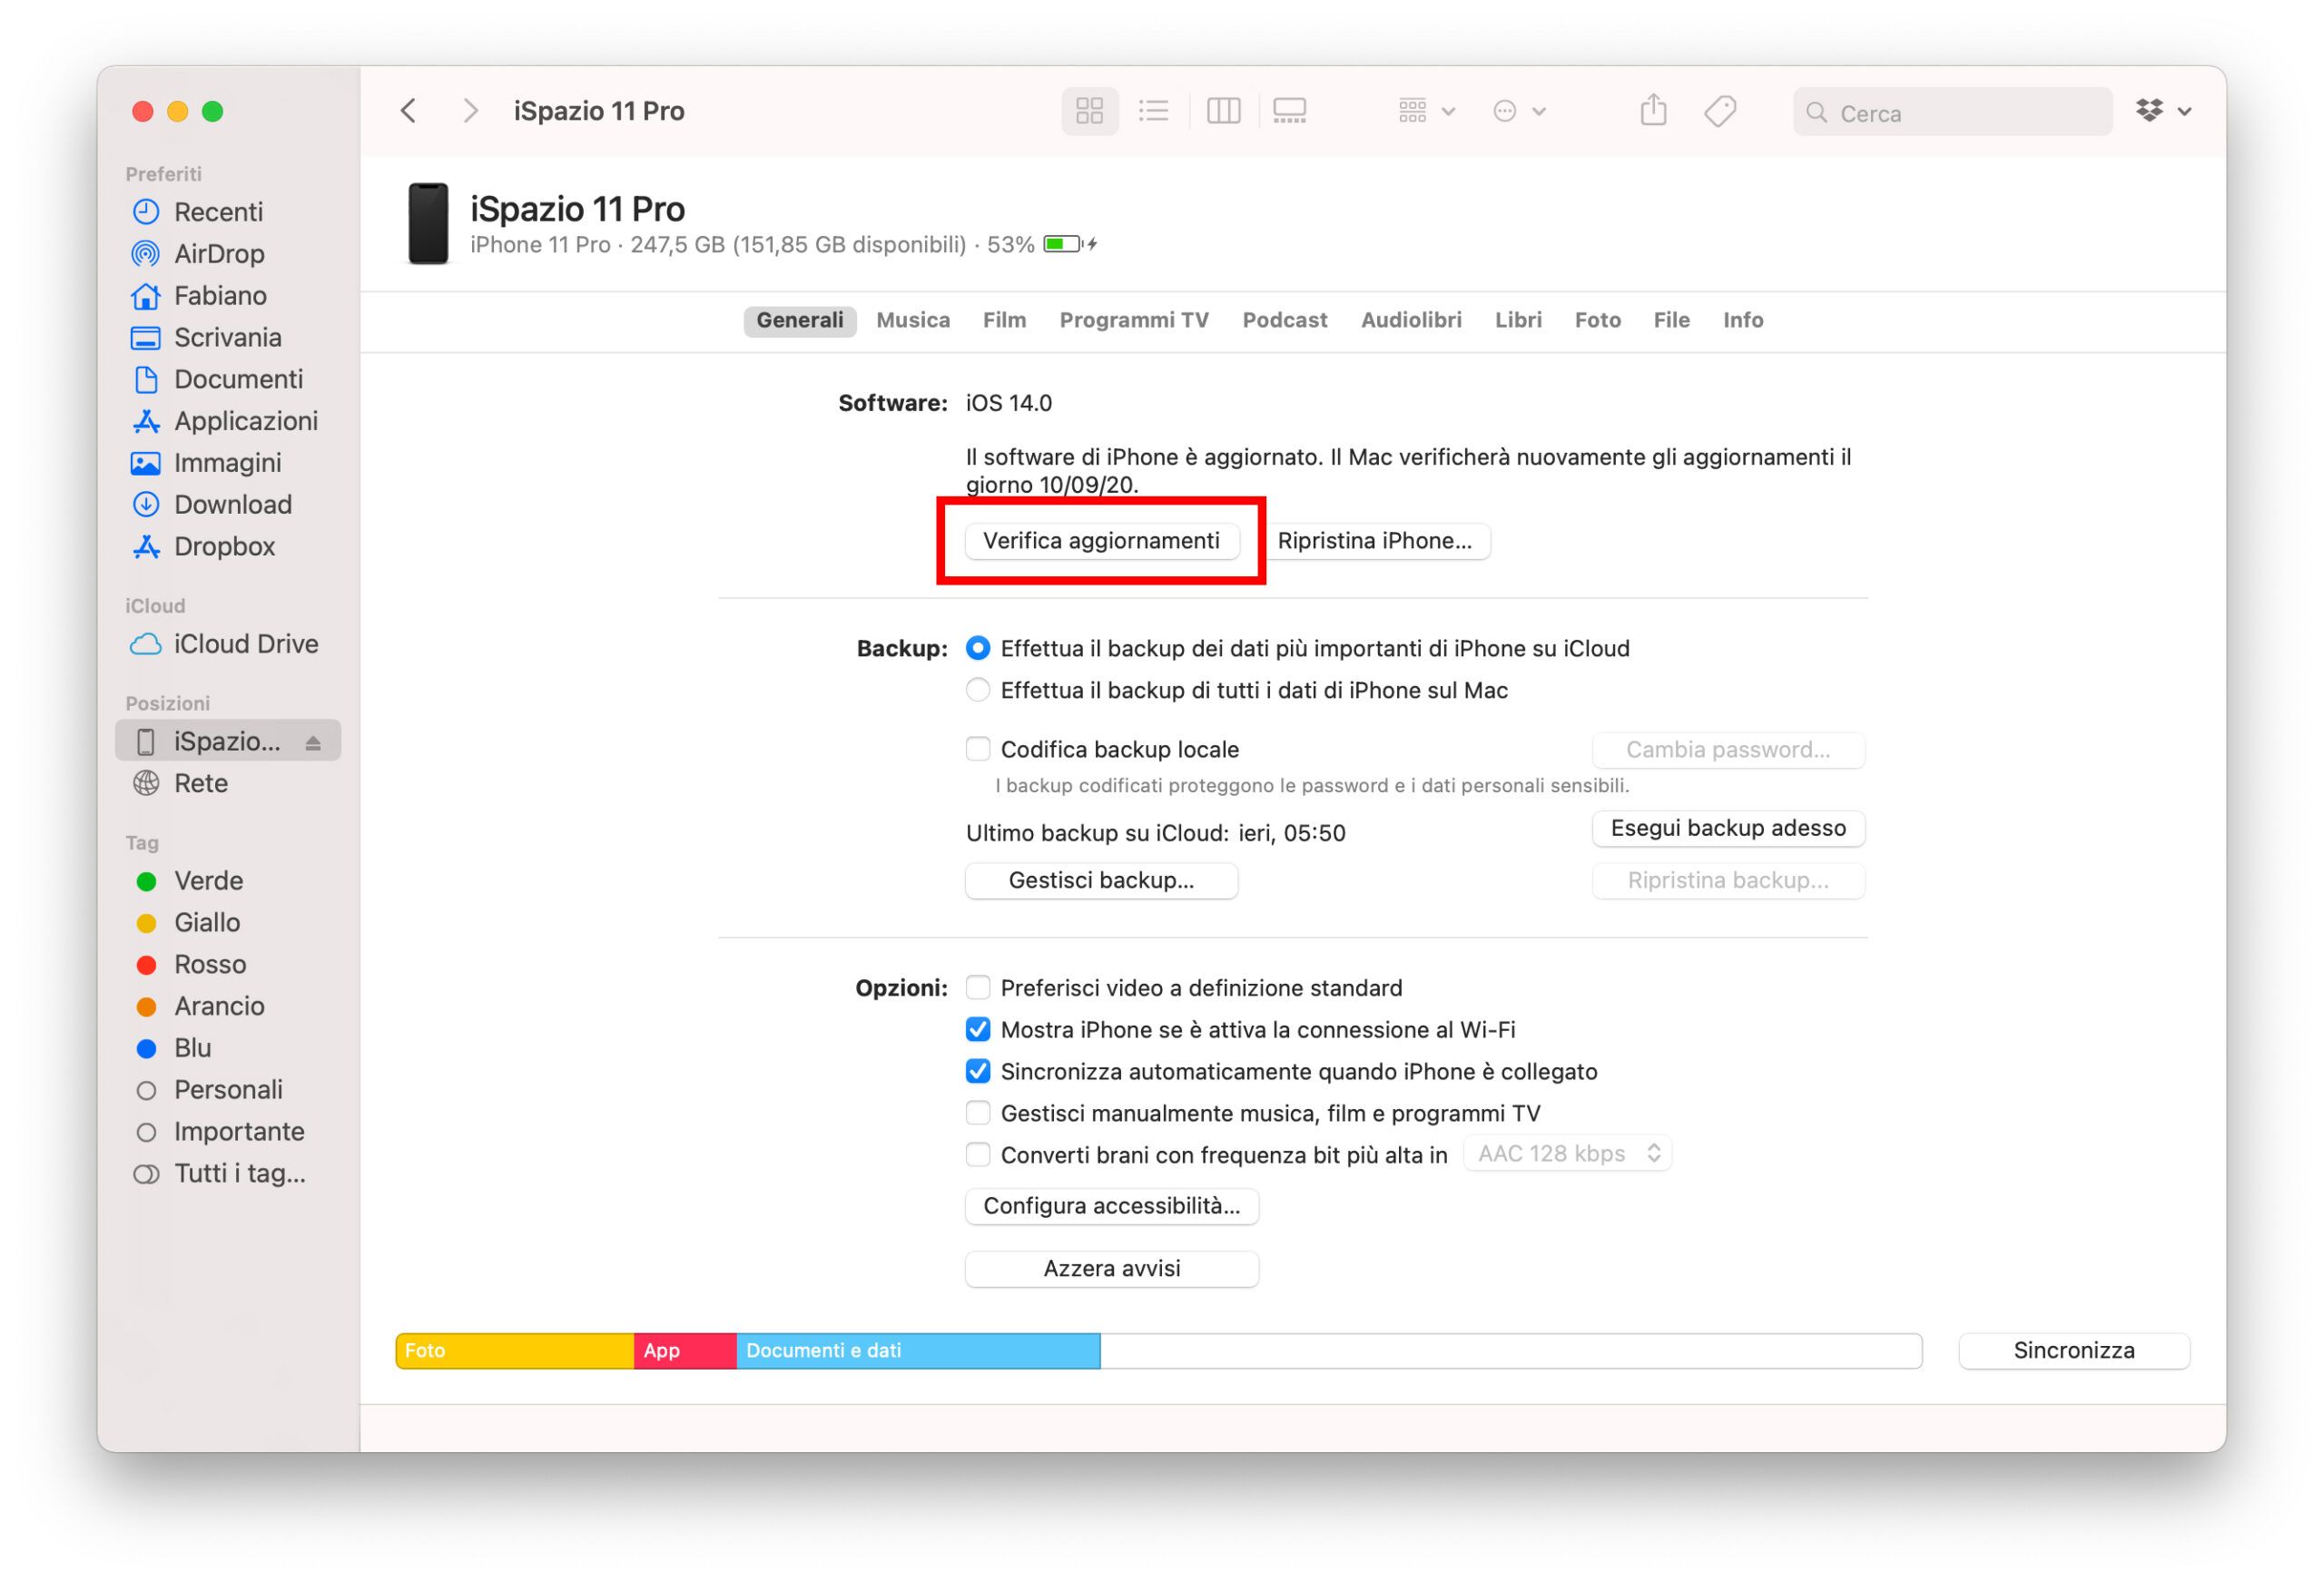This screenshot has height=1581, width=2324.
Task: Click the Share toolbar icon
Action: pyautogui.click(x=1653, y=111)
